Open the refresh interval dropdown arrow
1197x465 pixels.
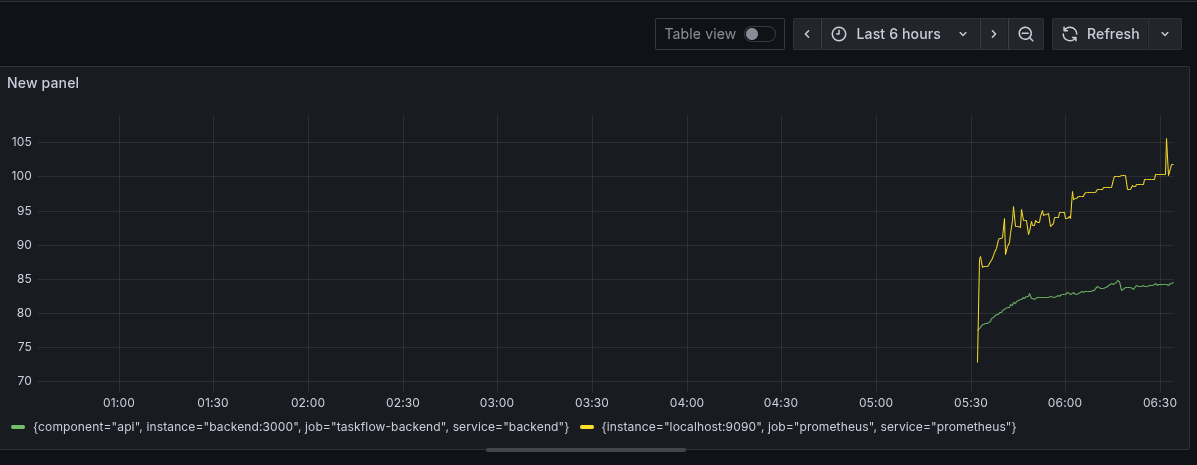click(x=1165, y=34)
